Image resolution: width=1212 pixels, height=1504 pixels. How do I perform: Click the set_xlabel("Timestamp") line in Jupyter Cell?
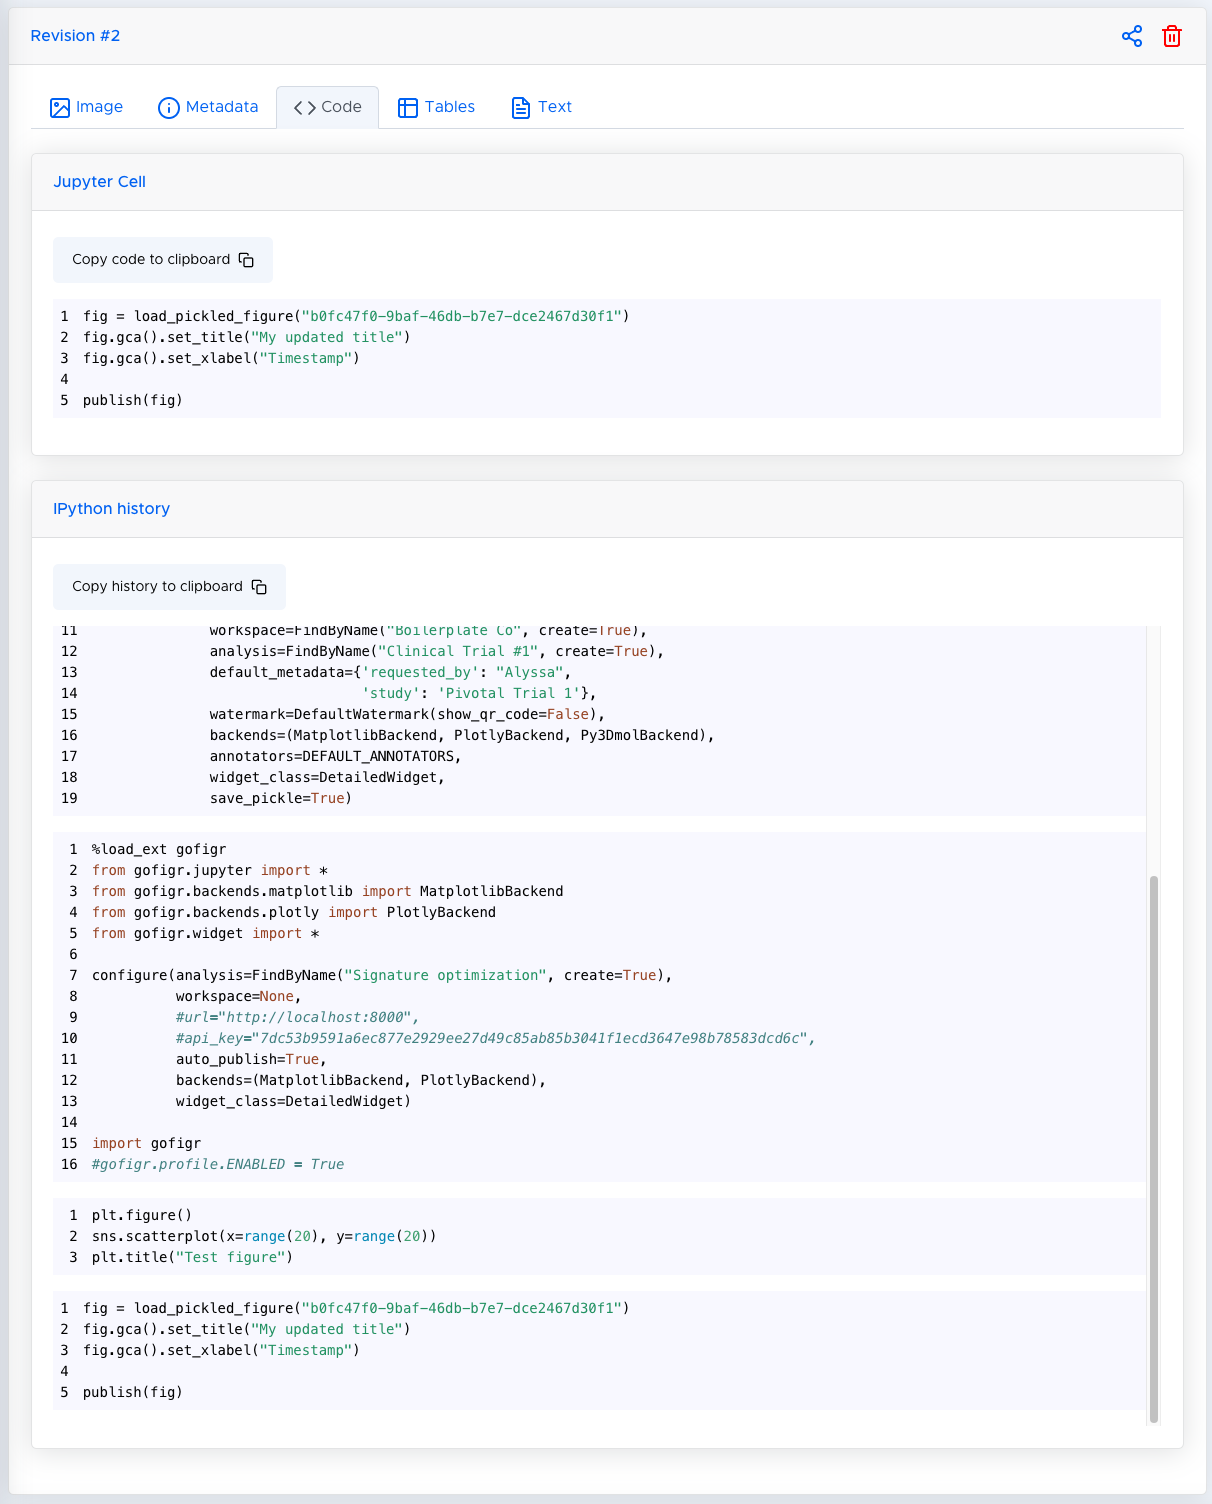(x=220, y=358)
